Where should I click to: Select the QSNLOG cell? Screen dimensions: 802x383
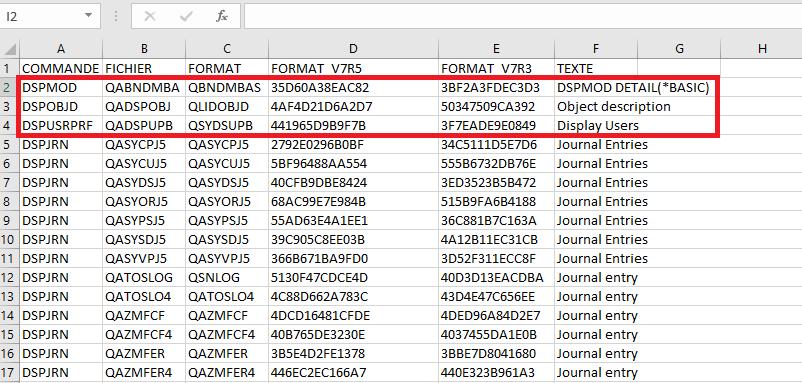[227, 277]
